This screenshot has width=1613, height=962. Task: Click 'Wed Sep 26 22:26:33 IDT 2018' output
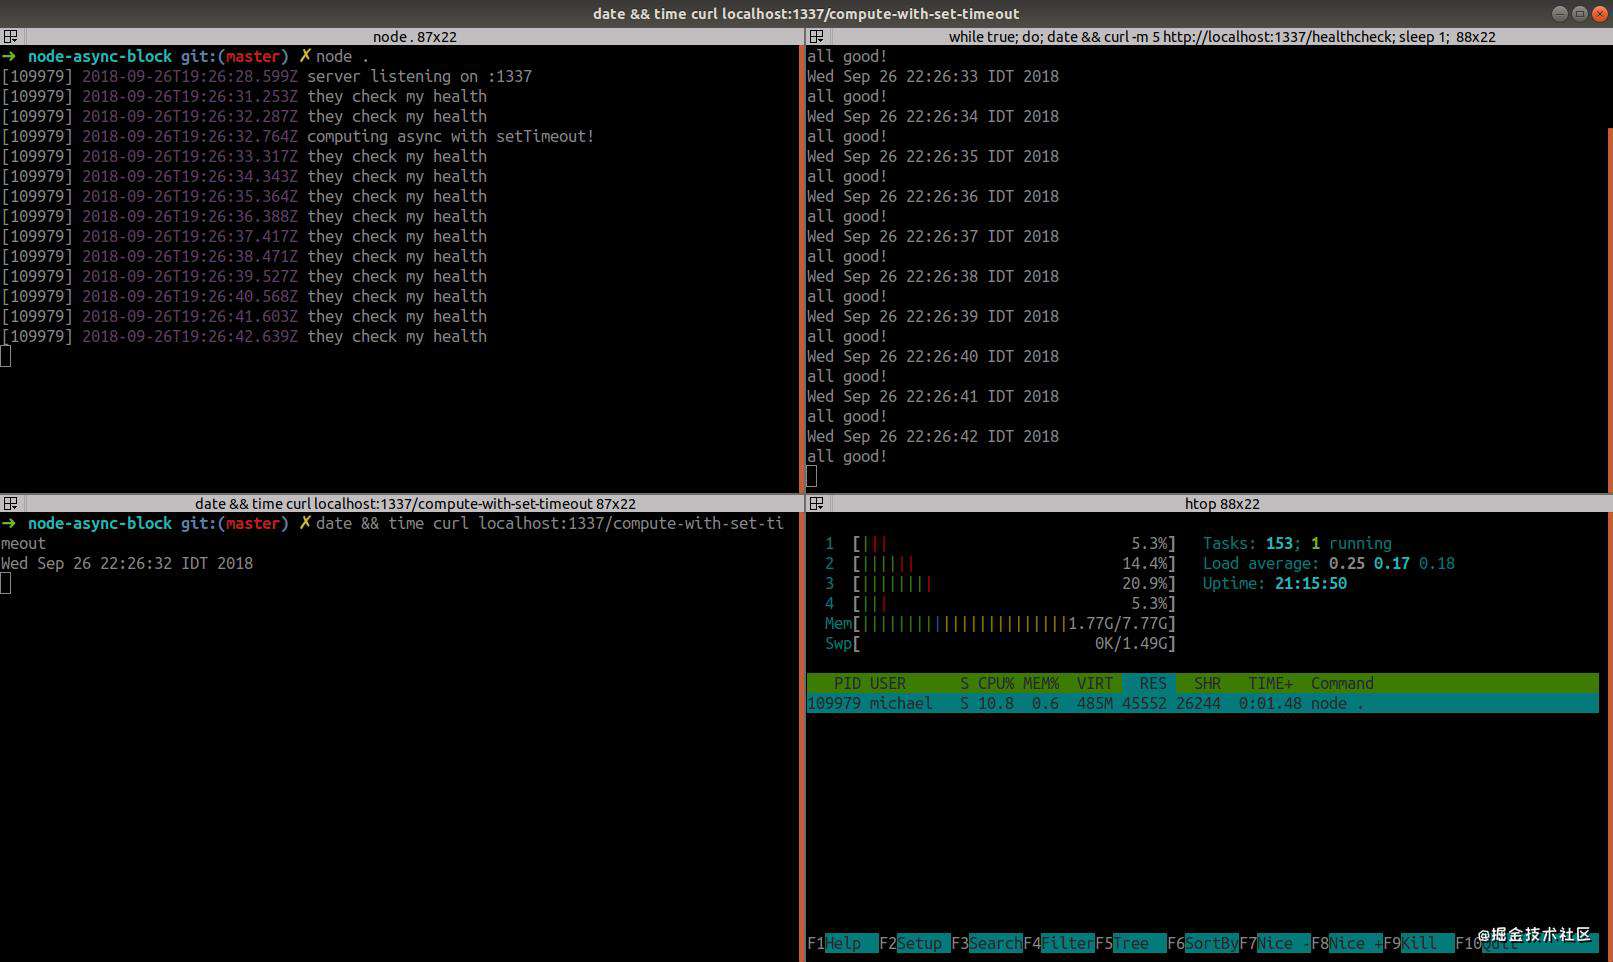click(x=933, y=76)
